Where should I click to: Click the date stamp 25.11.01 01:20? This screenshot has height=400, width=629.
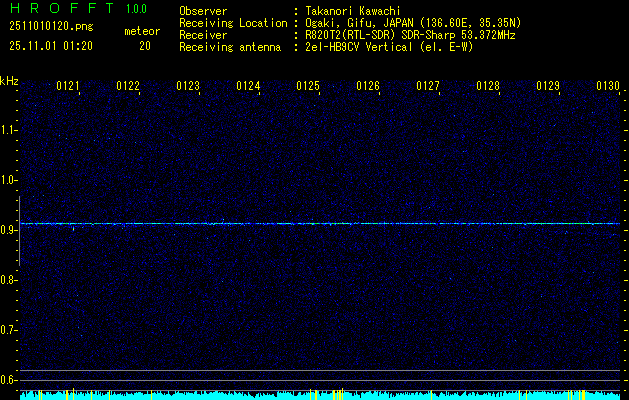51,46
